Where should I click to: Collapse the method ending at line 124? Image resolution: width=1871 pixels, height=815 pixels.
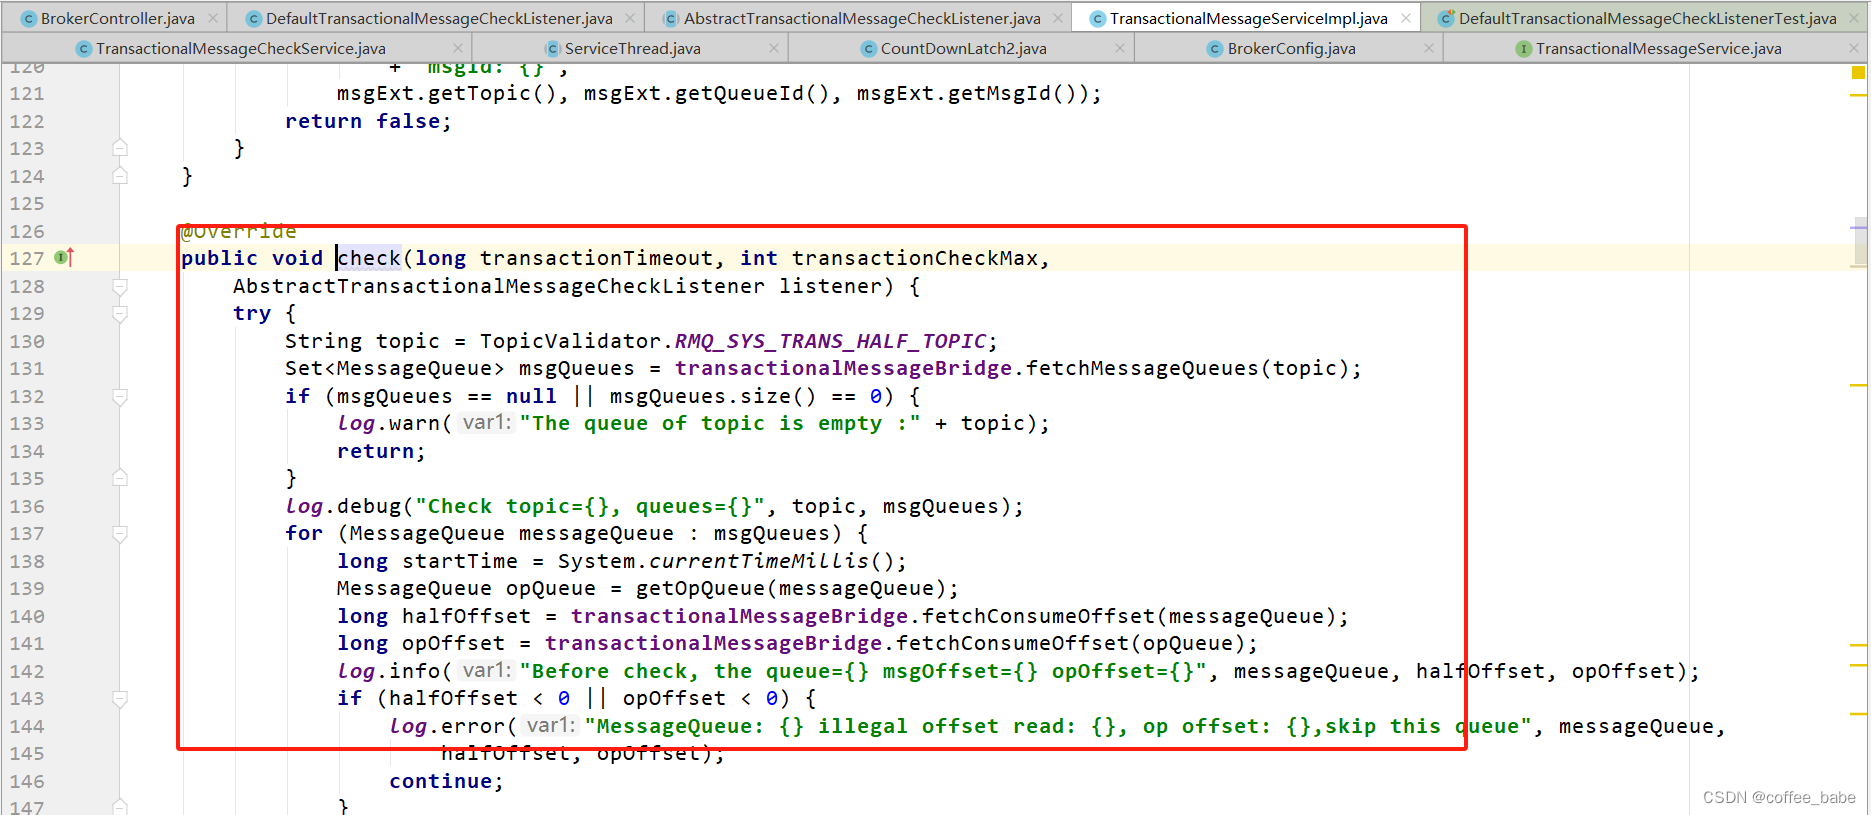(x=120, y=176)
